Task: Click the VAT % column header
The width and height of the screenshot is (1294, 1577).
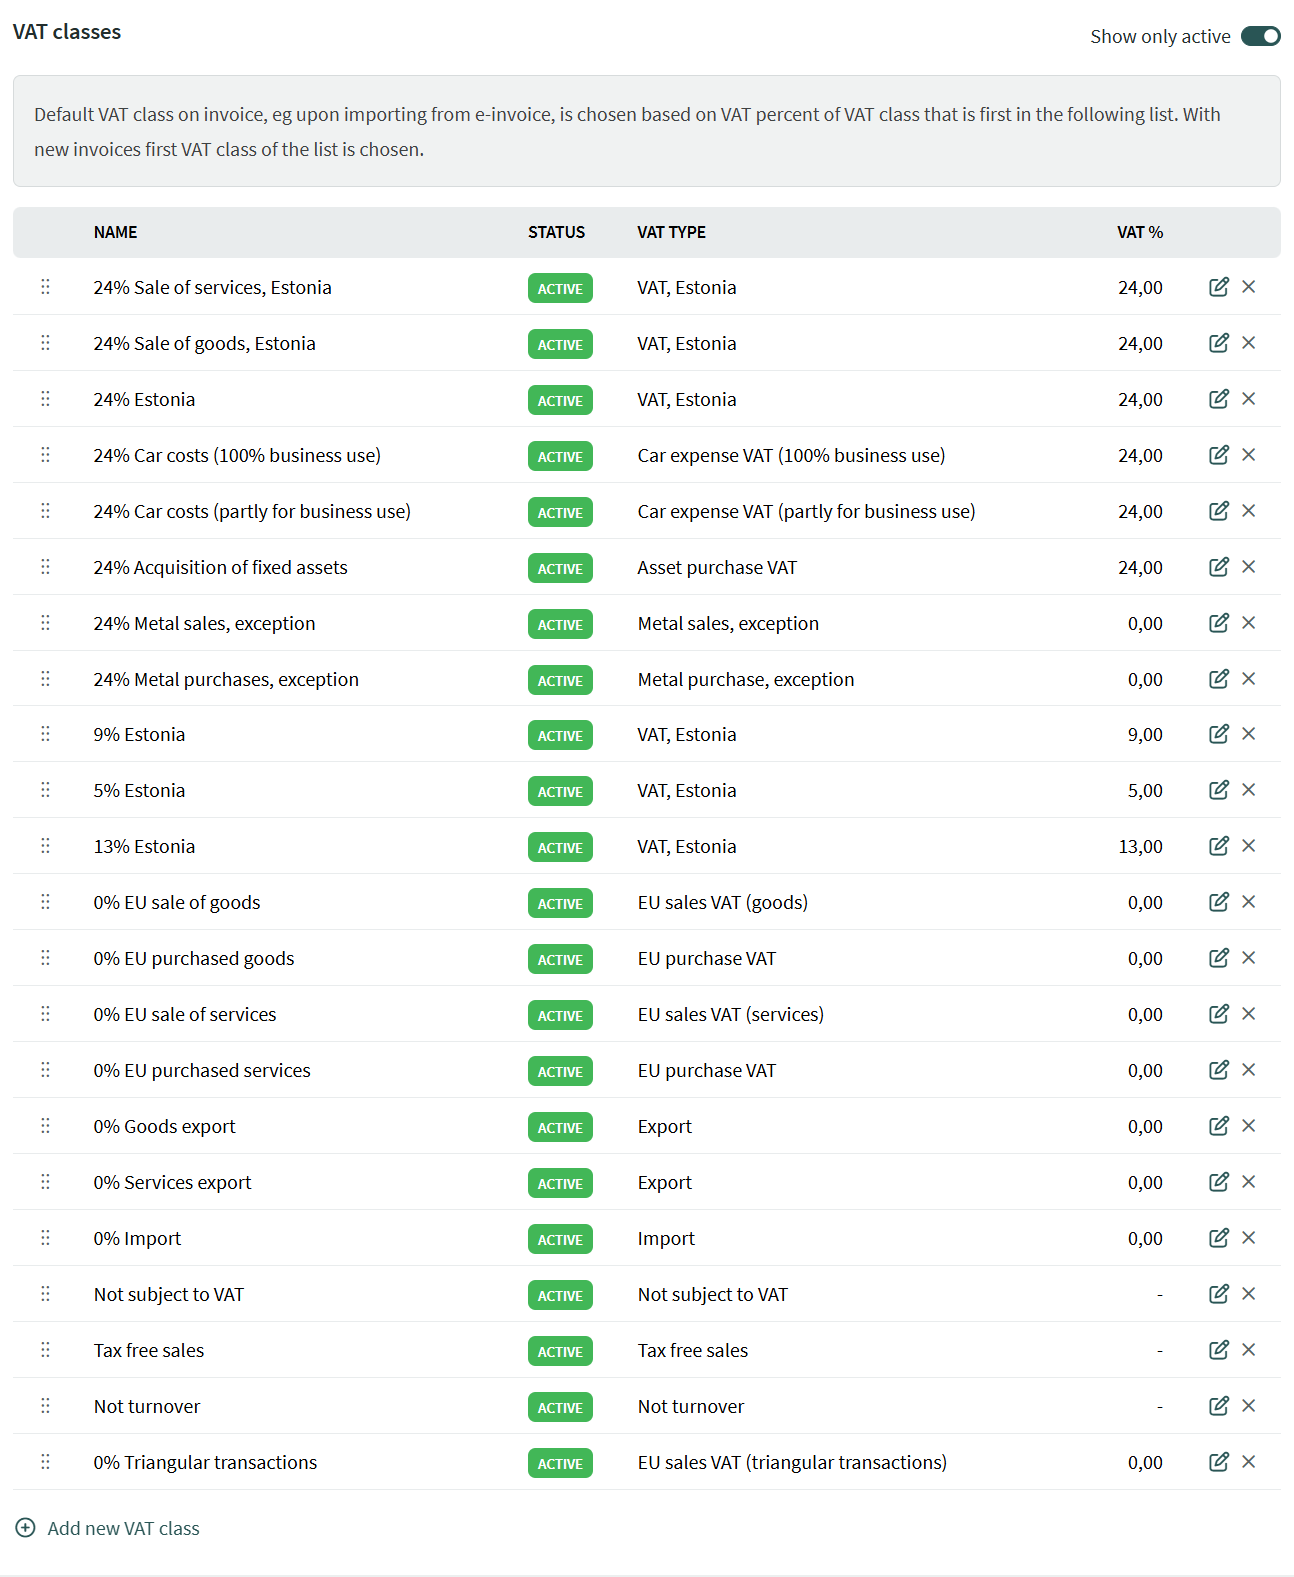Action: tap(1139, 232)
